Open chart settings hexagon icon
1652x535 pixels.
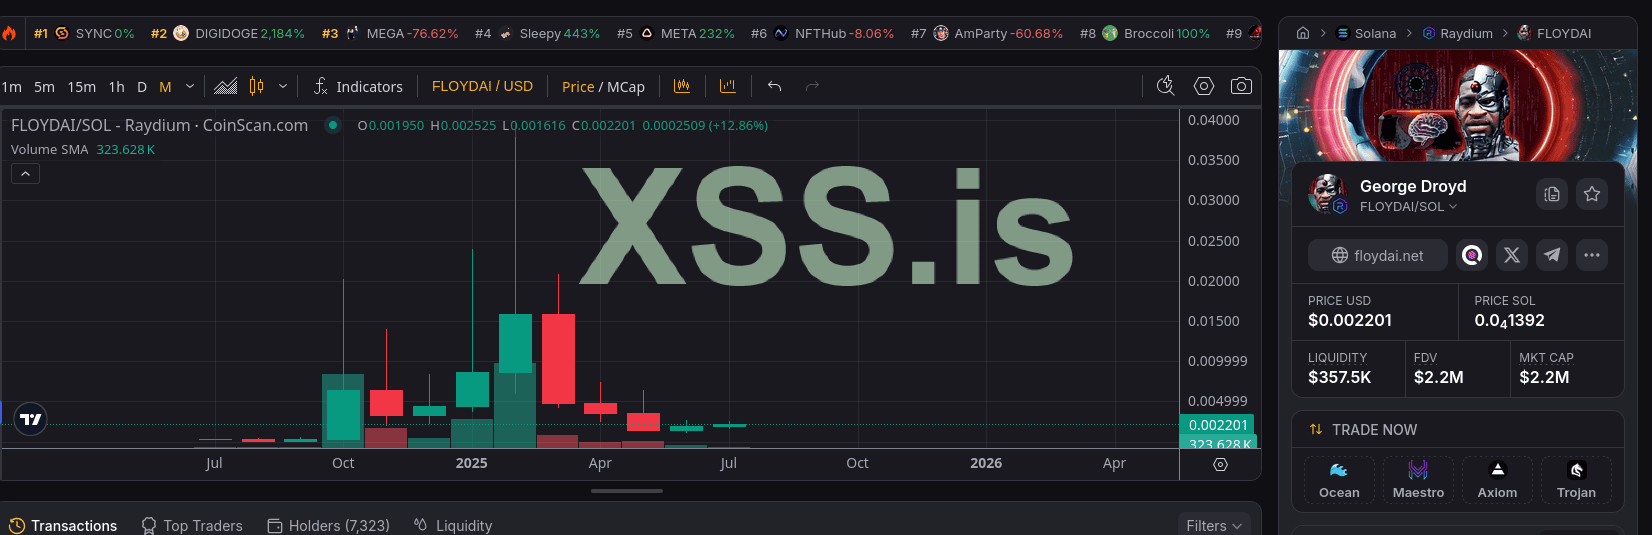[x=1204, y=86]
